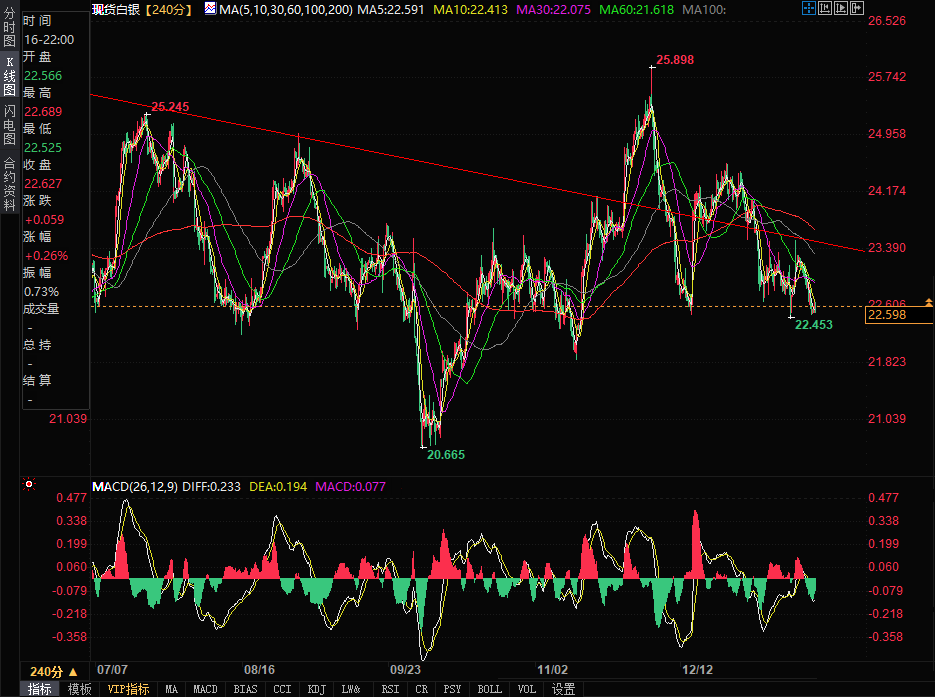Switch to the 模板 bottom tab
Image resolution: width=935 pixels, height=697 pixels.
pos(80,689)
